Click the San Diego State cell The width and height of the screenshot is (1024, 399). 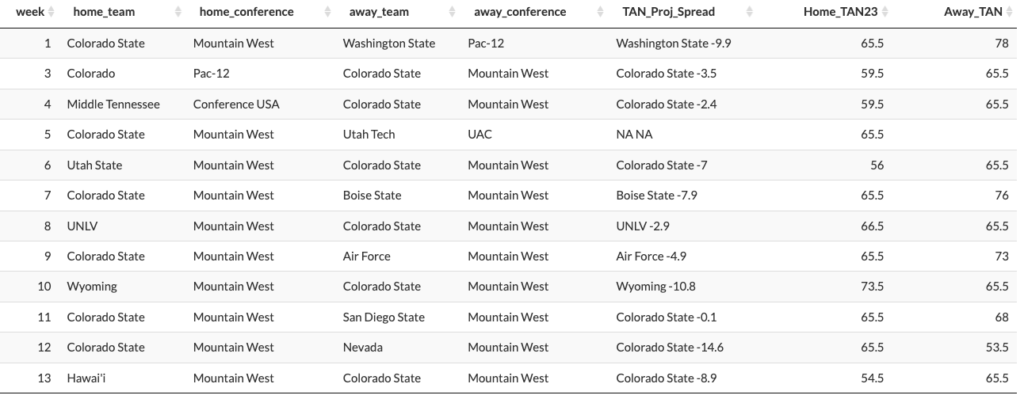tap(383, 317)
